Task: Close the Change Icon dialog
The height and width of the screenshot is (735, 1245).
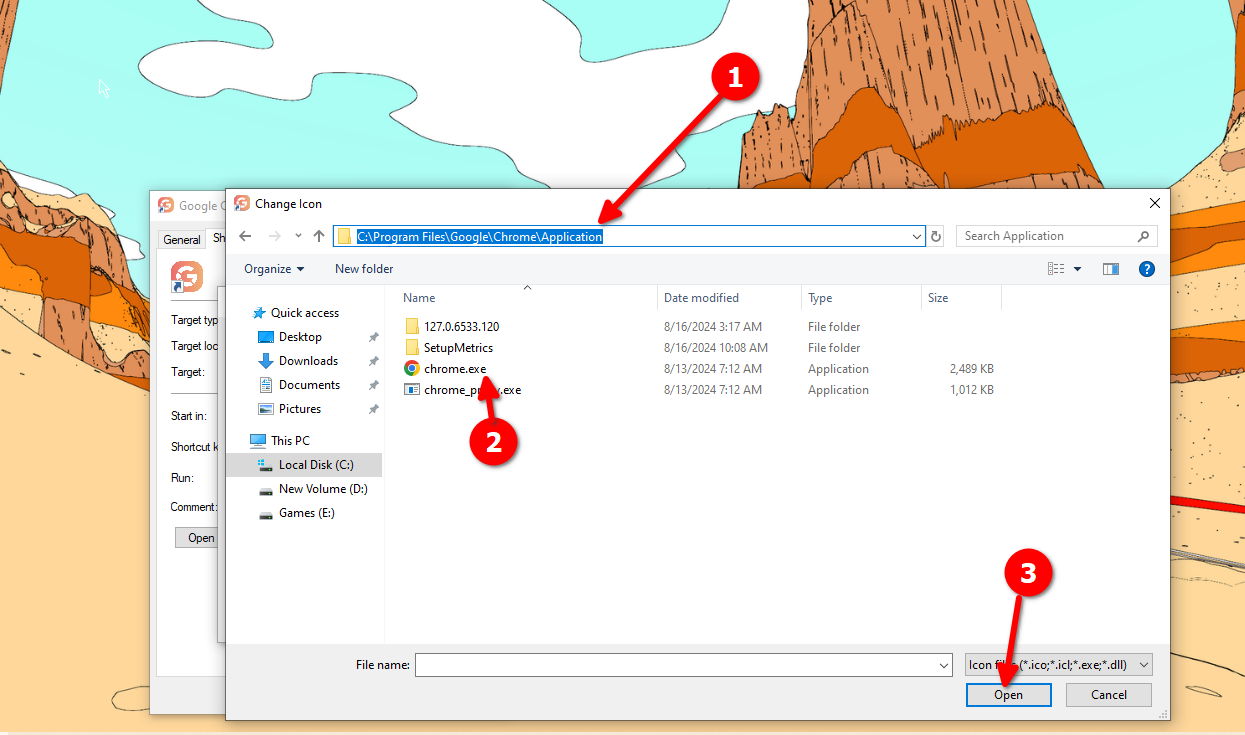Action: click(x=1154, y=203)
